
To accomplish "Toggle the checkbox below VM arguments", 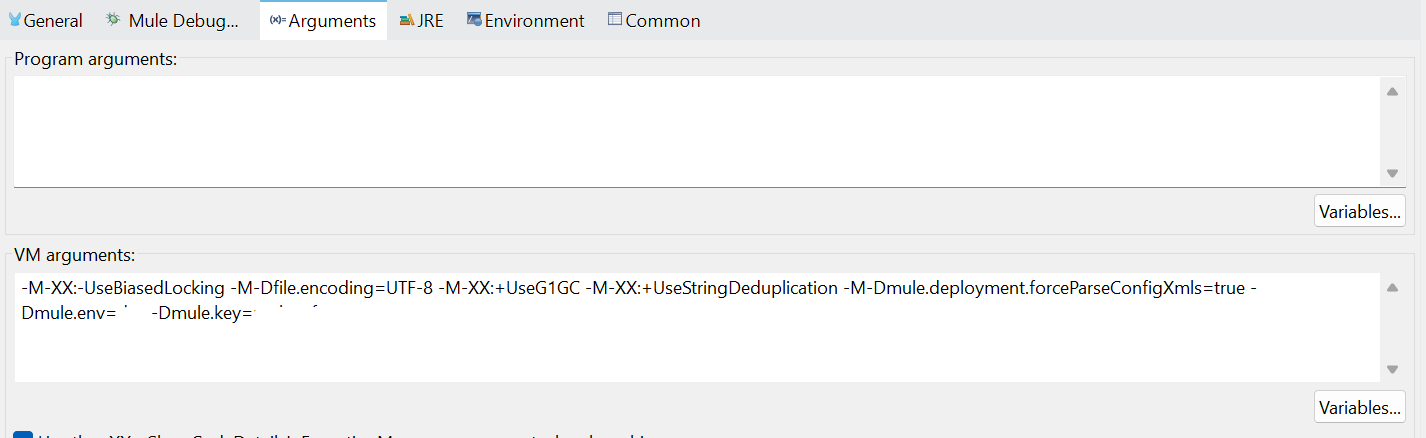I will click(x=22, y=435).
